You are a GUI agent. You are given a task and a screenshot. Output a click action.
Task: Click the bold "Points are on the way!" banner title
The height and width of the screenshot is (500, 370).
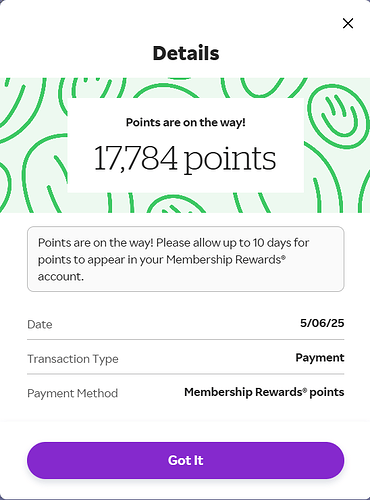tap(186, 122)
